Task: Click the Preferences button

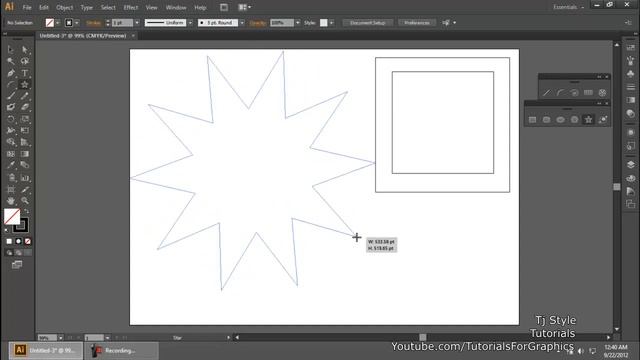Action: [x=417, y=23]
